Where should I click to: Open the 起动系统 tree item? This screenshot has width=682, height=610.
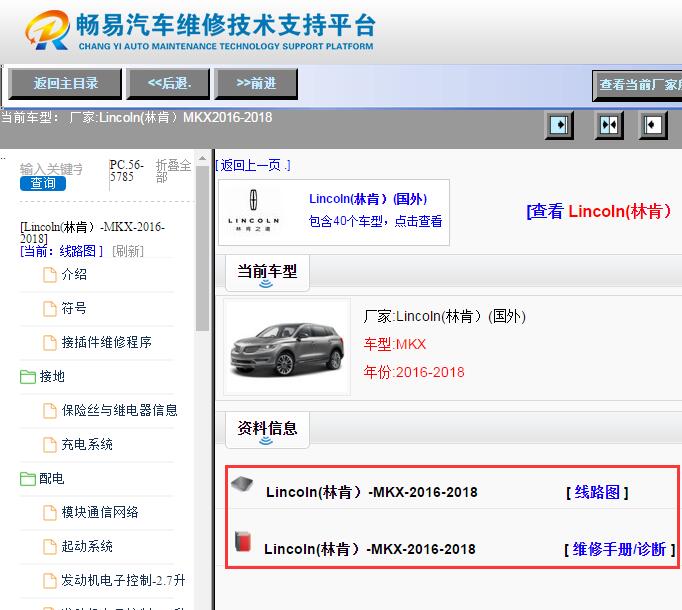click(x=87, y=546)
